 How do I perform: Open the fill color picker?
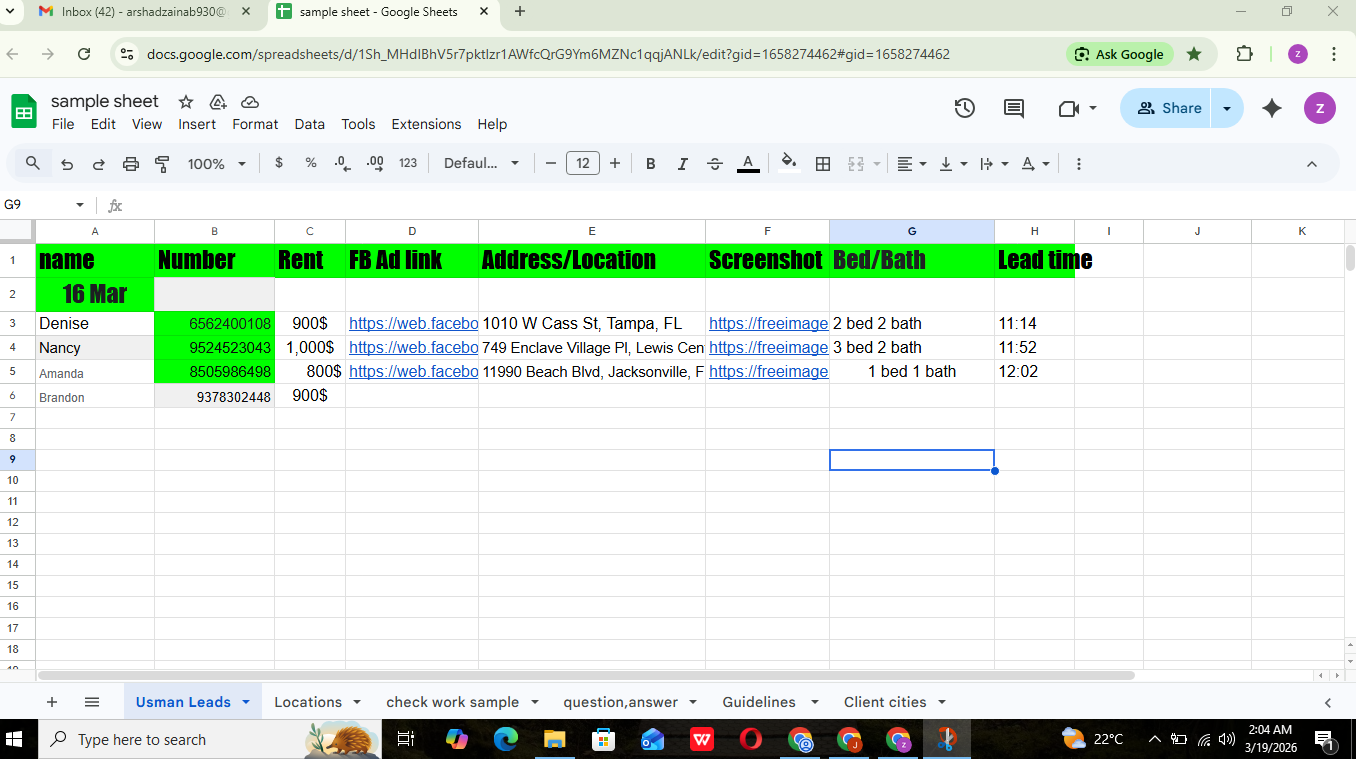(789, 163)
